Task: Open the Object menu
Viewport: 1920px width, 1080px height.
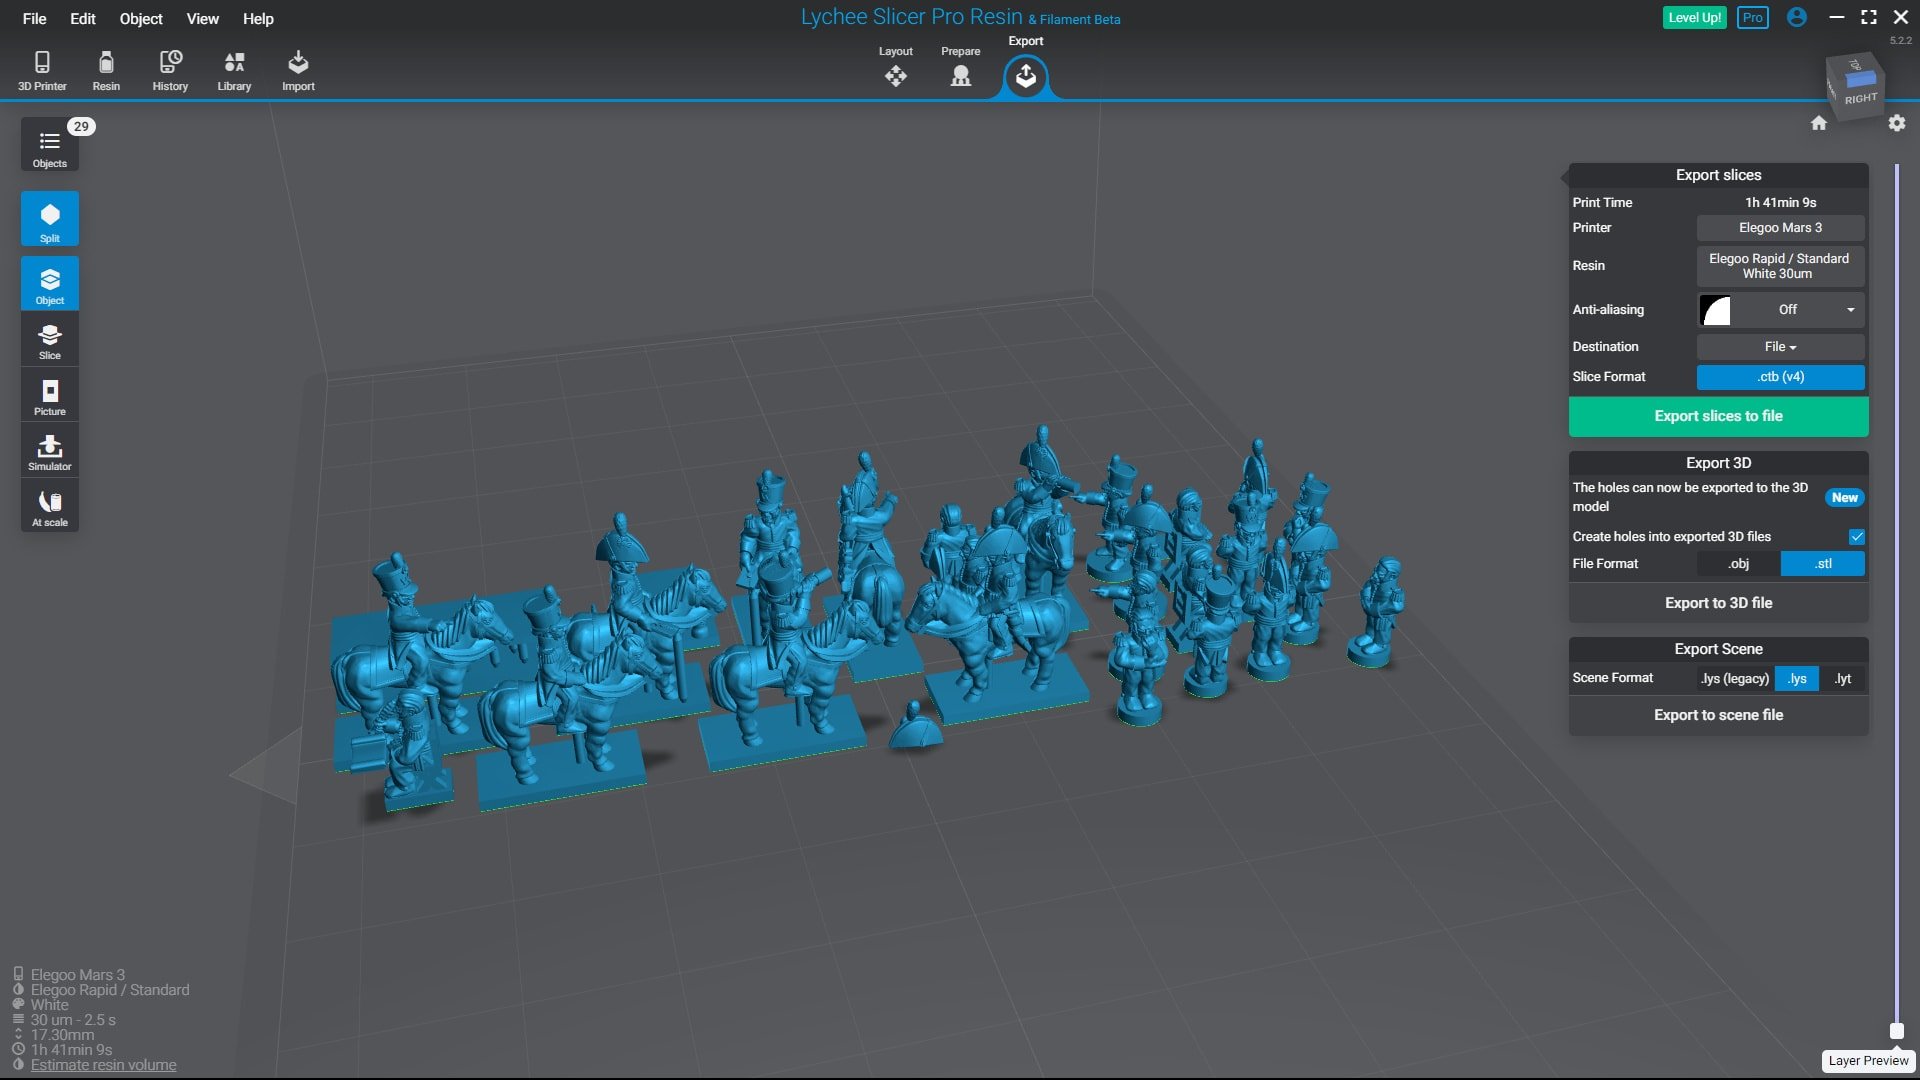Action: [x=141, y=19]
